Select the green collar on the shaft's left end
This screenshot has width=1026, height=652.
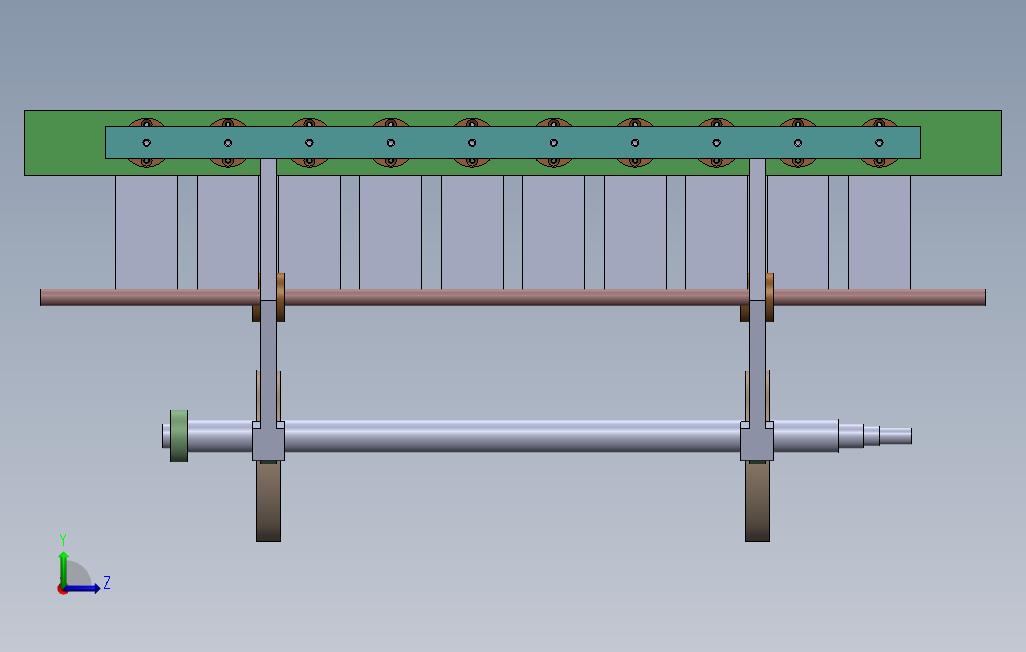click(179, 436)
